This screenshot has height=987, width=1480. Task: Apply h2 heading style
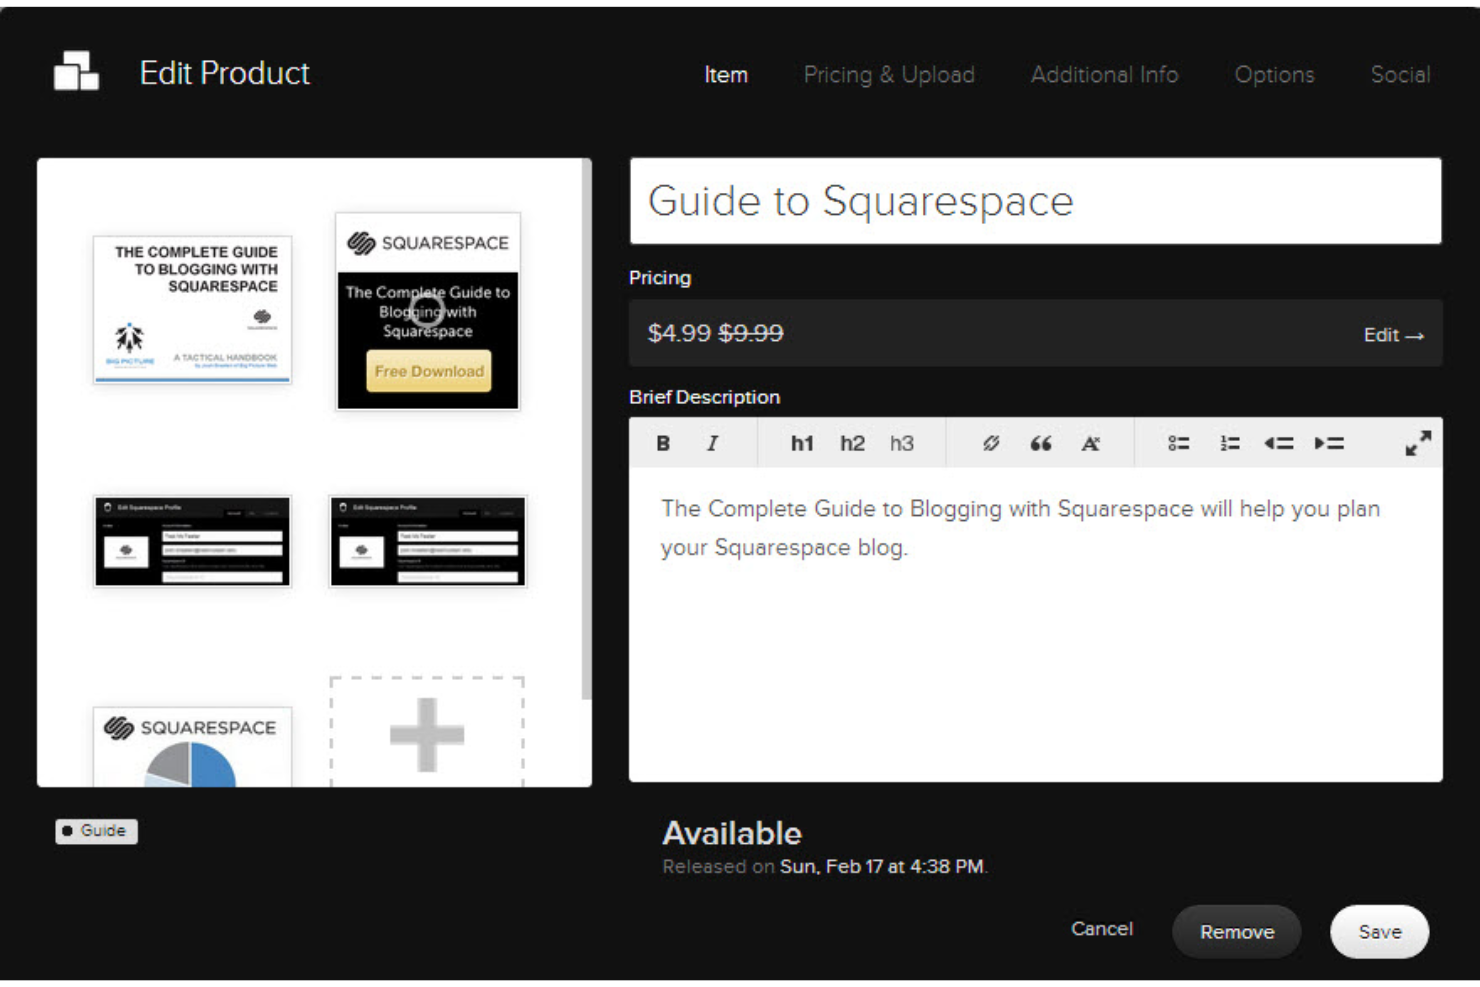(852, 443)
